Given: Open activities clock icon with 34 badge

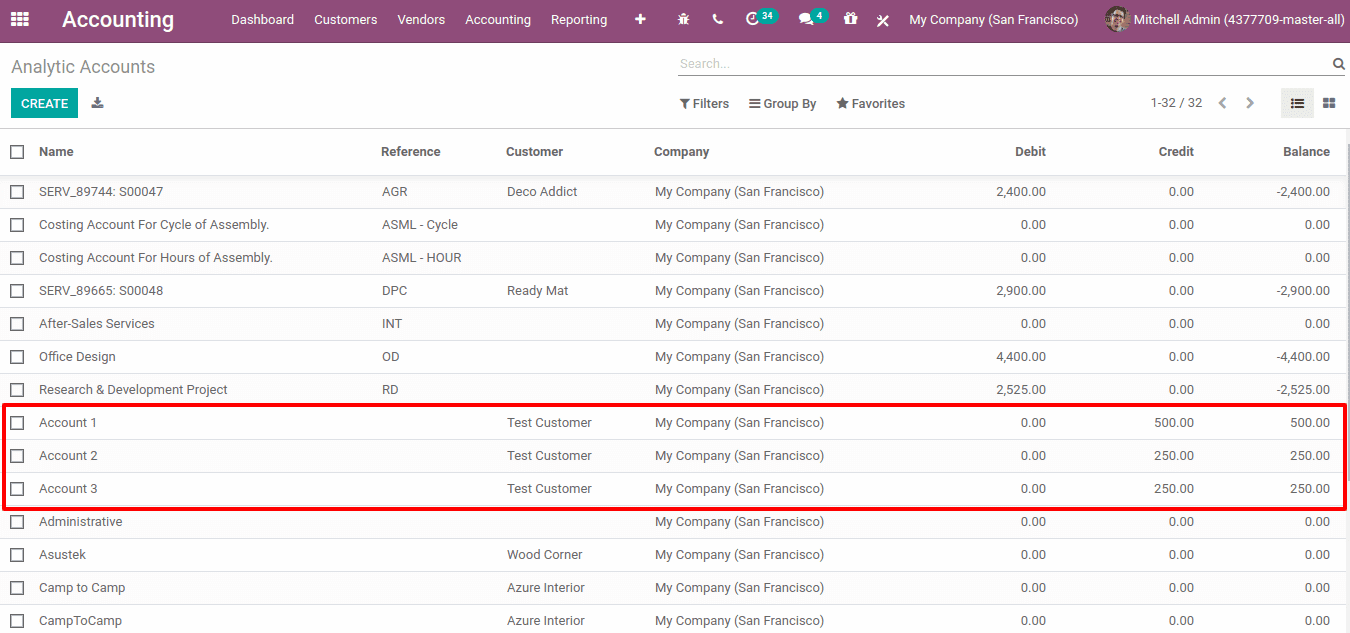Looking at the screenshot, I should coord(760,18).
